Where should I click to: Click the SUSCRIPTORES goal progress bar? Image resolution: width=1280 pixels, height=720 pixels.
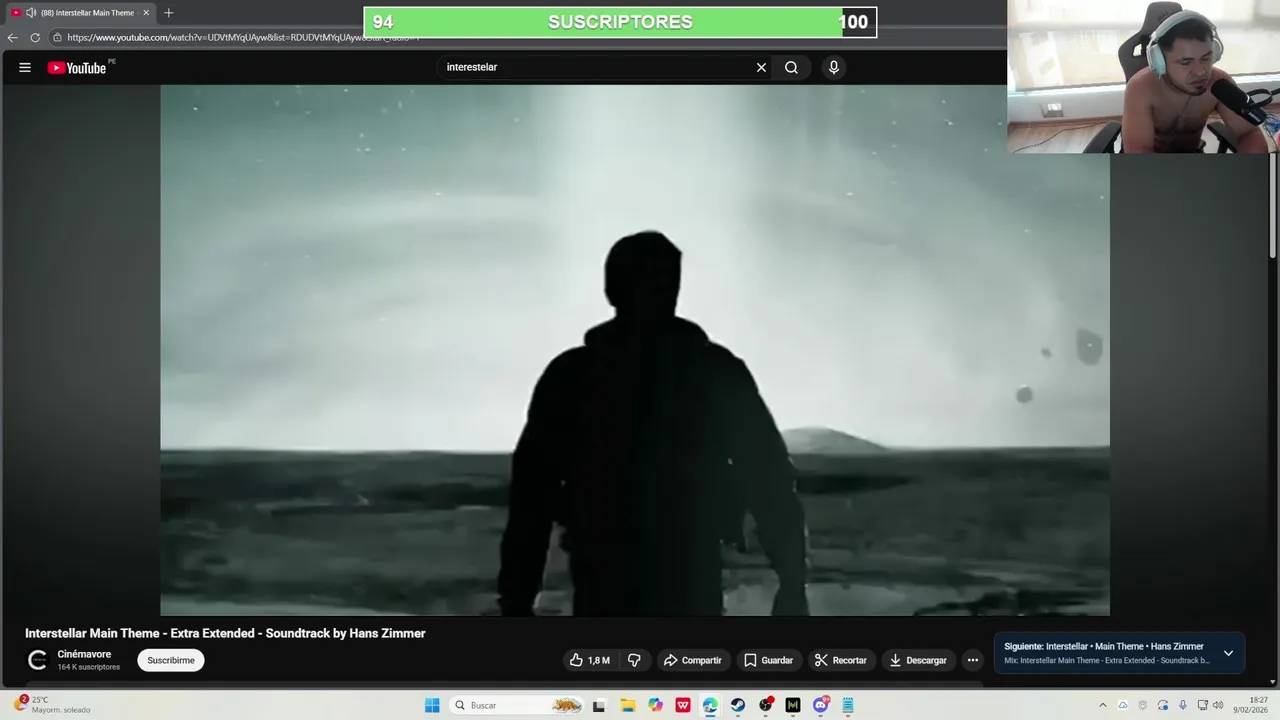(620, 22)
